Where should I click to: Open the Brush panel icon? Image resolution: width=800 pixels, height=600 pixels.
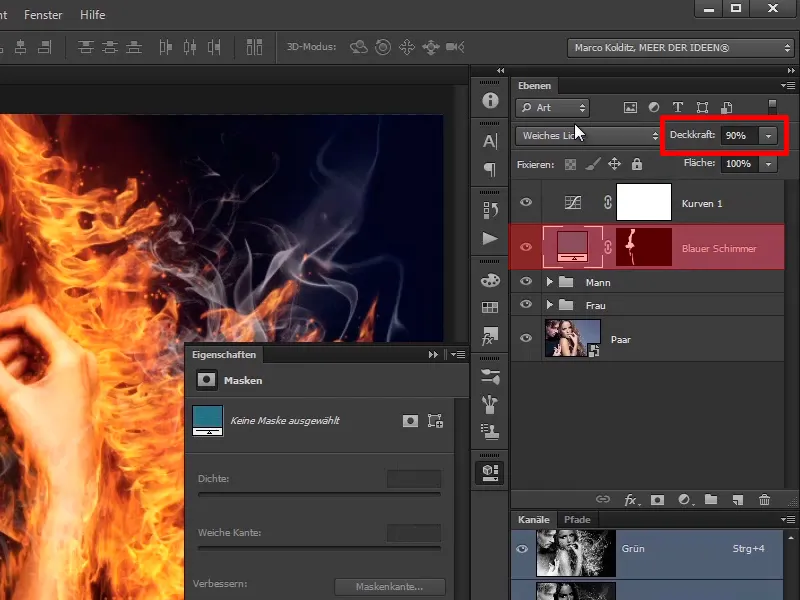[x=490, y=404]
